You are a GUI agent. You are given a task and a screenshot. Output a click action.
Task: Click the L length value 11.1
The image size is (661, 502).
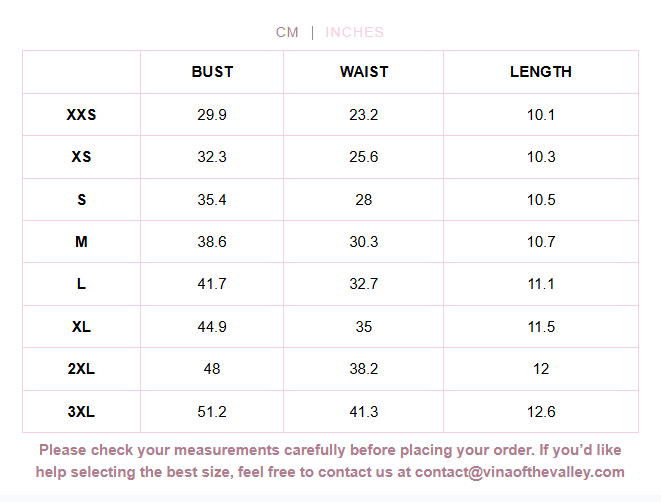(541, 284)
